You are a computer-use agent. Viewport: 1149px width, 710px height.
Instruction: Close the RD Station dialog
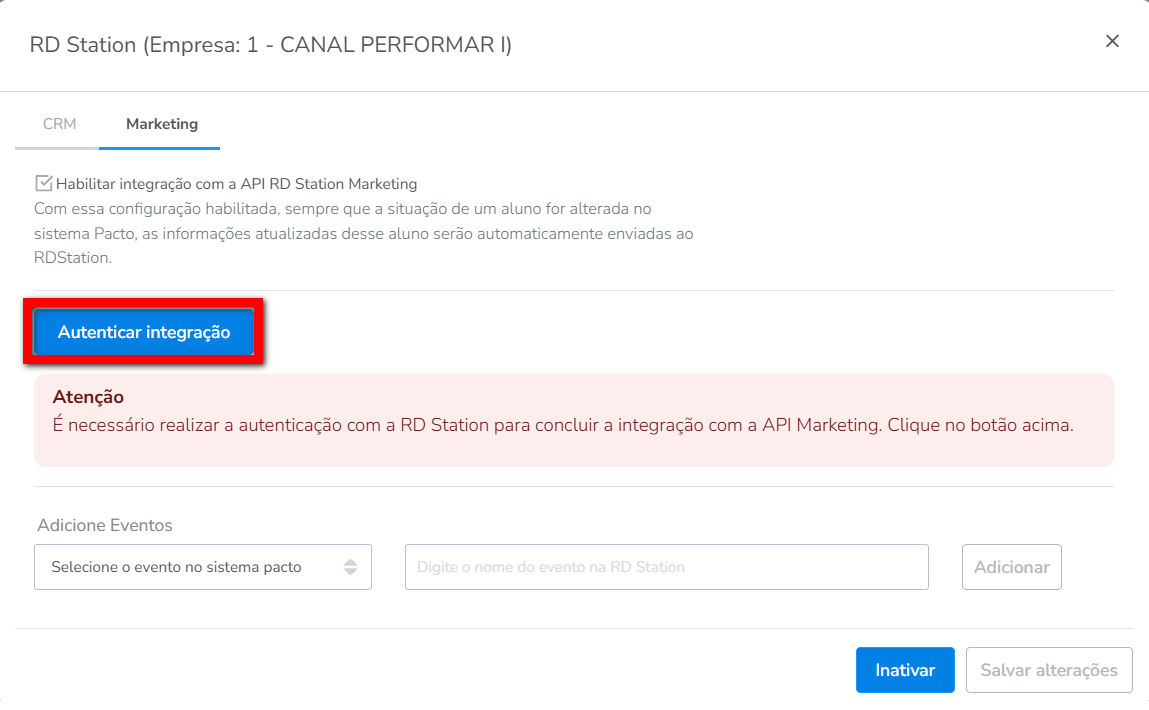(x=1112, y=41)
